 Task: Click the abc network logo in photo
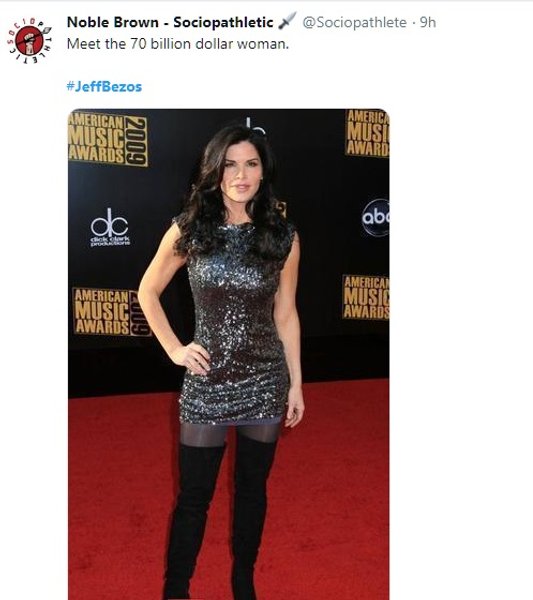point(376,217)
